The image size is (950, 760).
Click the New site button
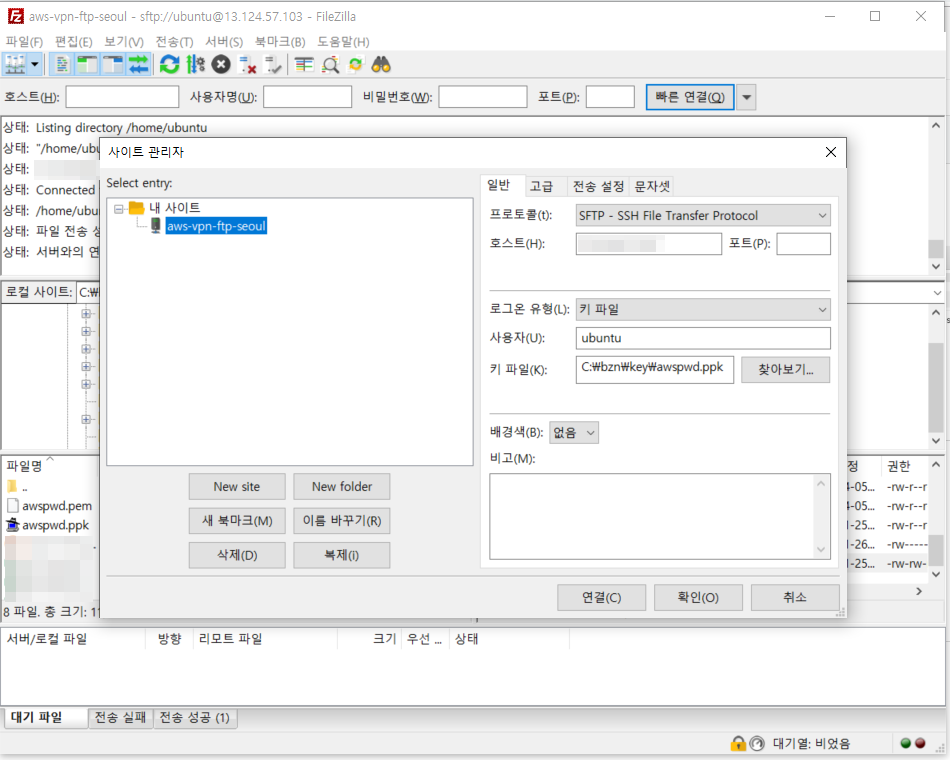pyautogui.click(x=237, y=487)
